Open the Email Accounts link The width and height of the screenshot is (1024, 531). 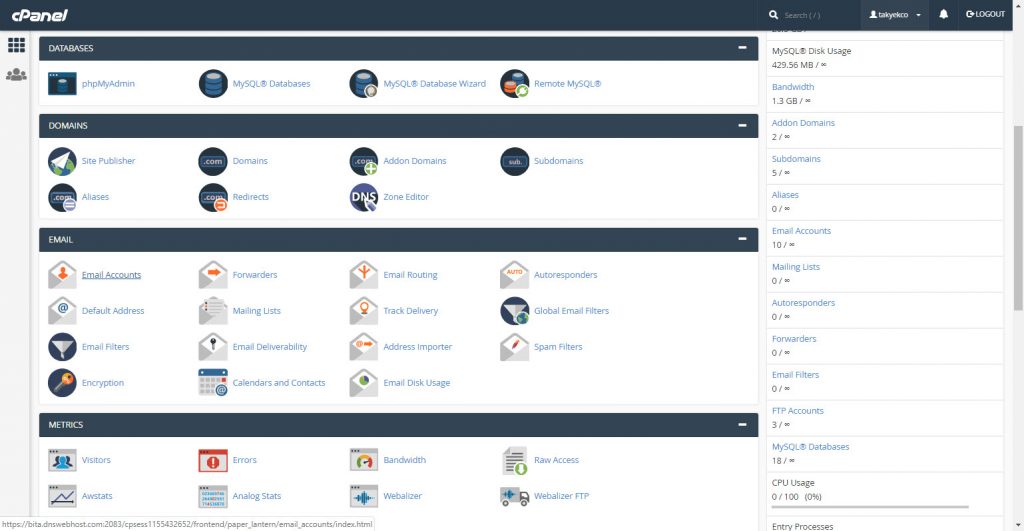tap(111, 275)
